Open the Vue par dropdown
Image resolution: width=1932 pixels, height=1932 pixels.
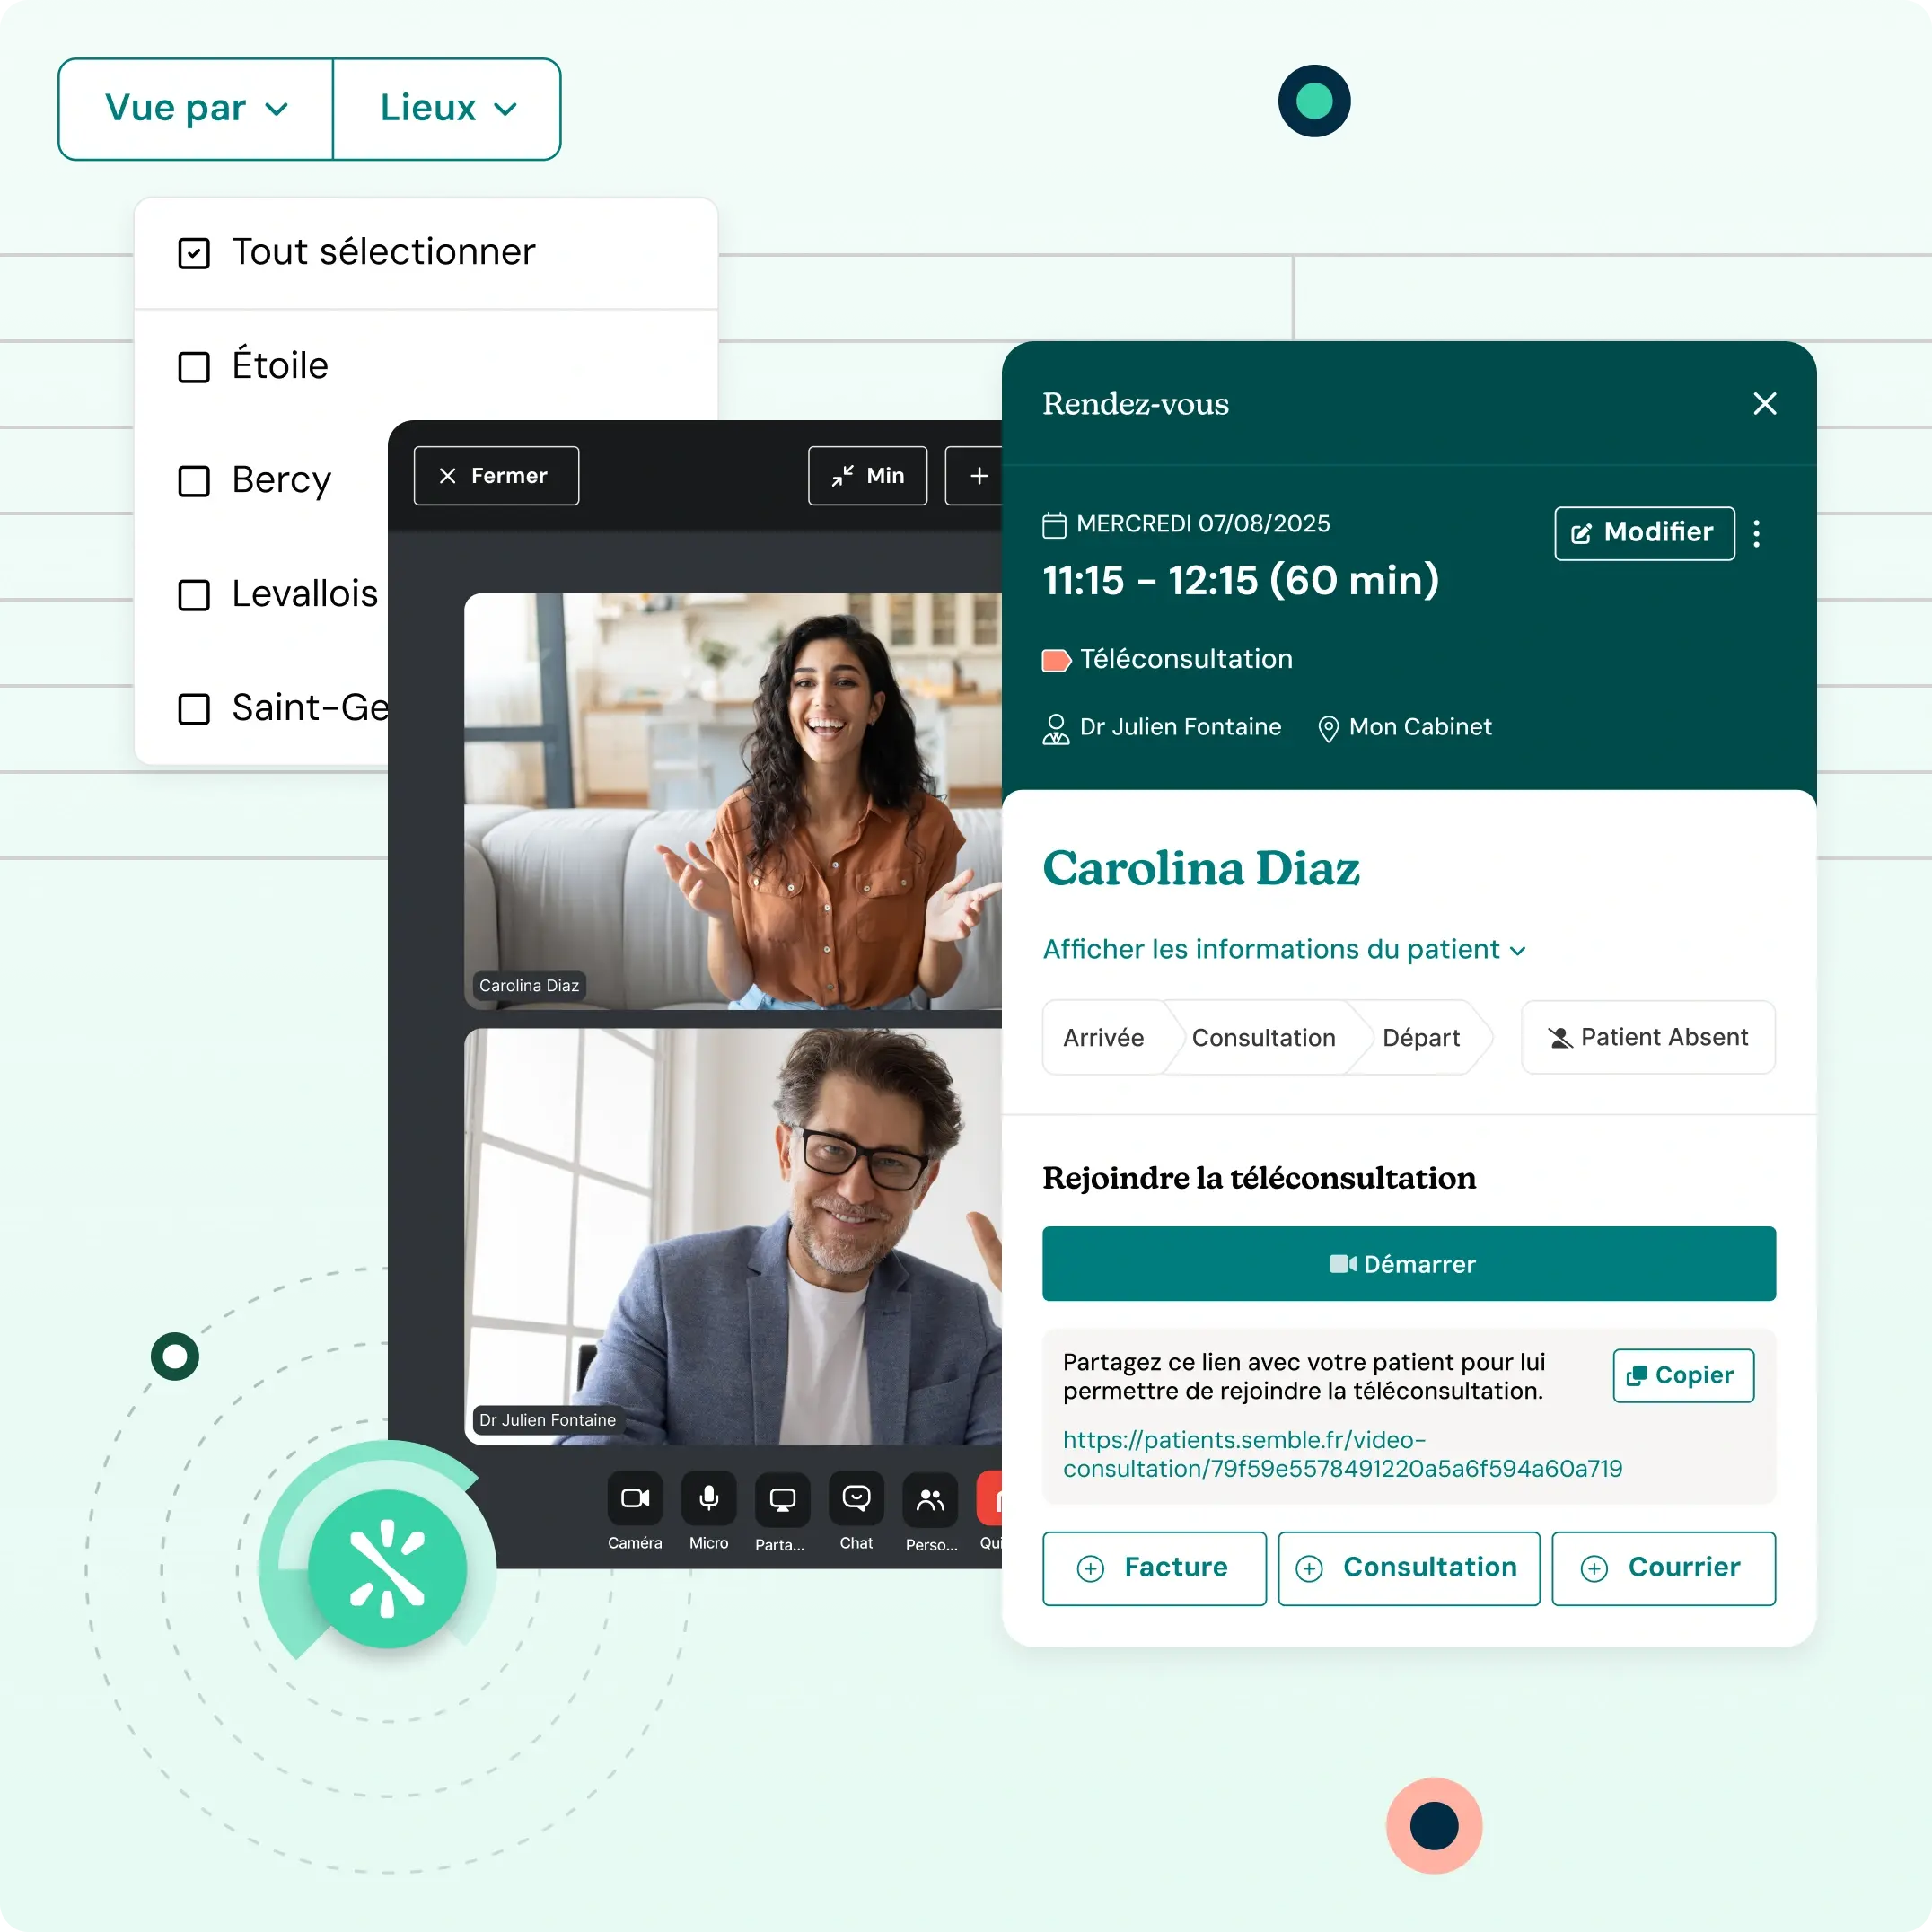click(196, 108)
